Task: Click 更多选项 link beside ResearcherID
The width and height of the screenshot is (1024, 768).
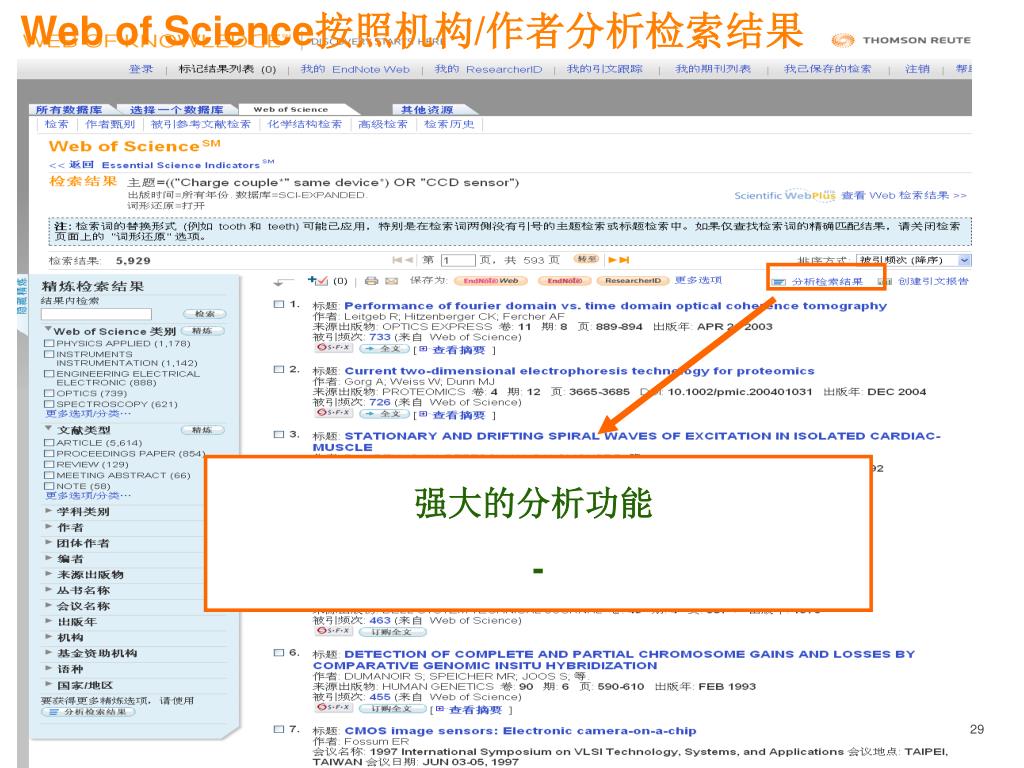Action: pos(698,280)
